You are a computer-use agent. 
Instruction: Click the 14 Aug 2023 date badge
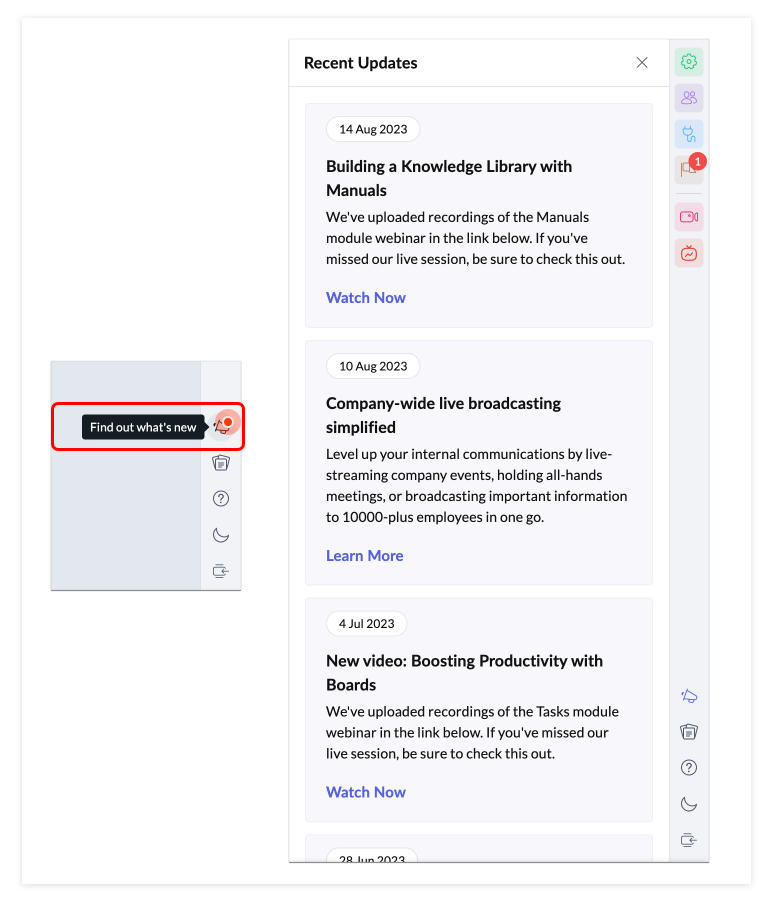pyautogui.click(x=373, y=129)
